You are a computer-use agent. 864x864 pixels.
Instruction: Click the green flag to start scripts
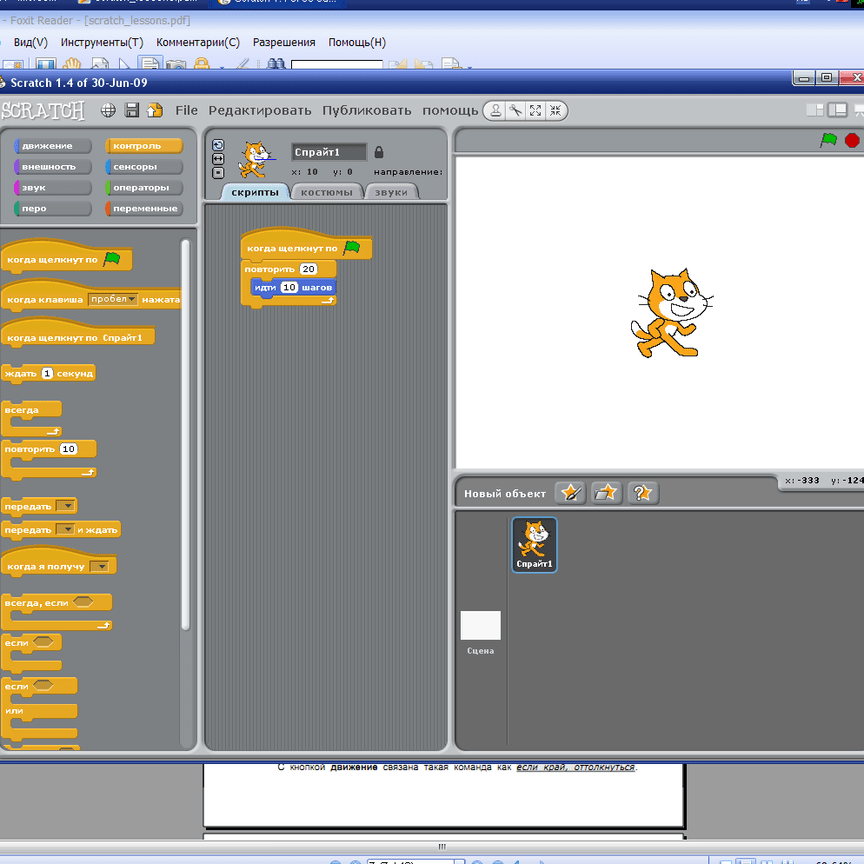coord(828,140)
